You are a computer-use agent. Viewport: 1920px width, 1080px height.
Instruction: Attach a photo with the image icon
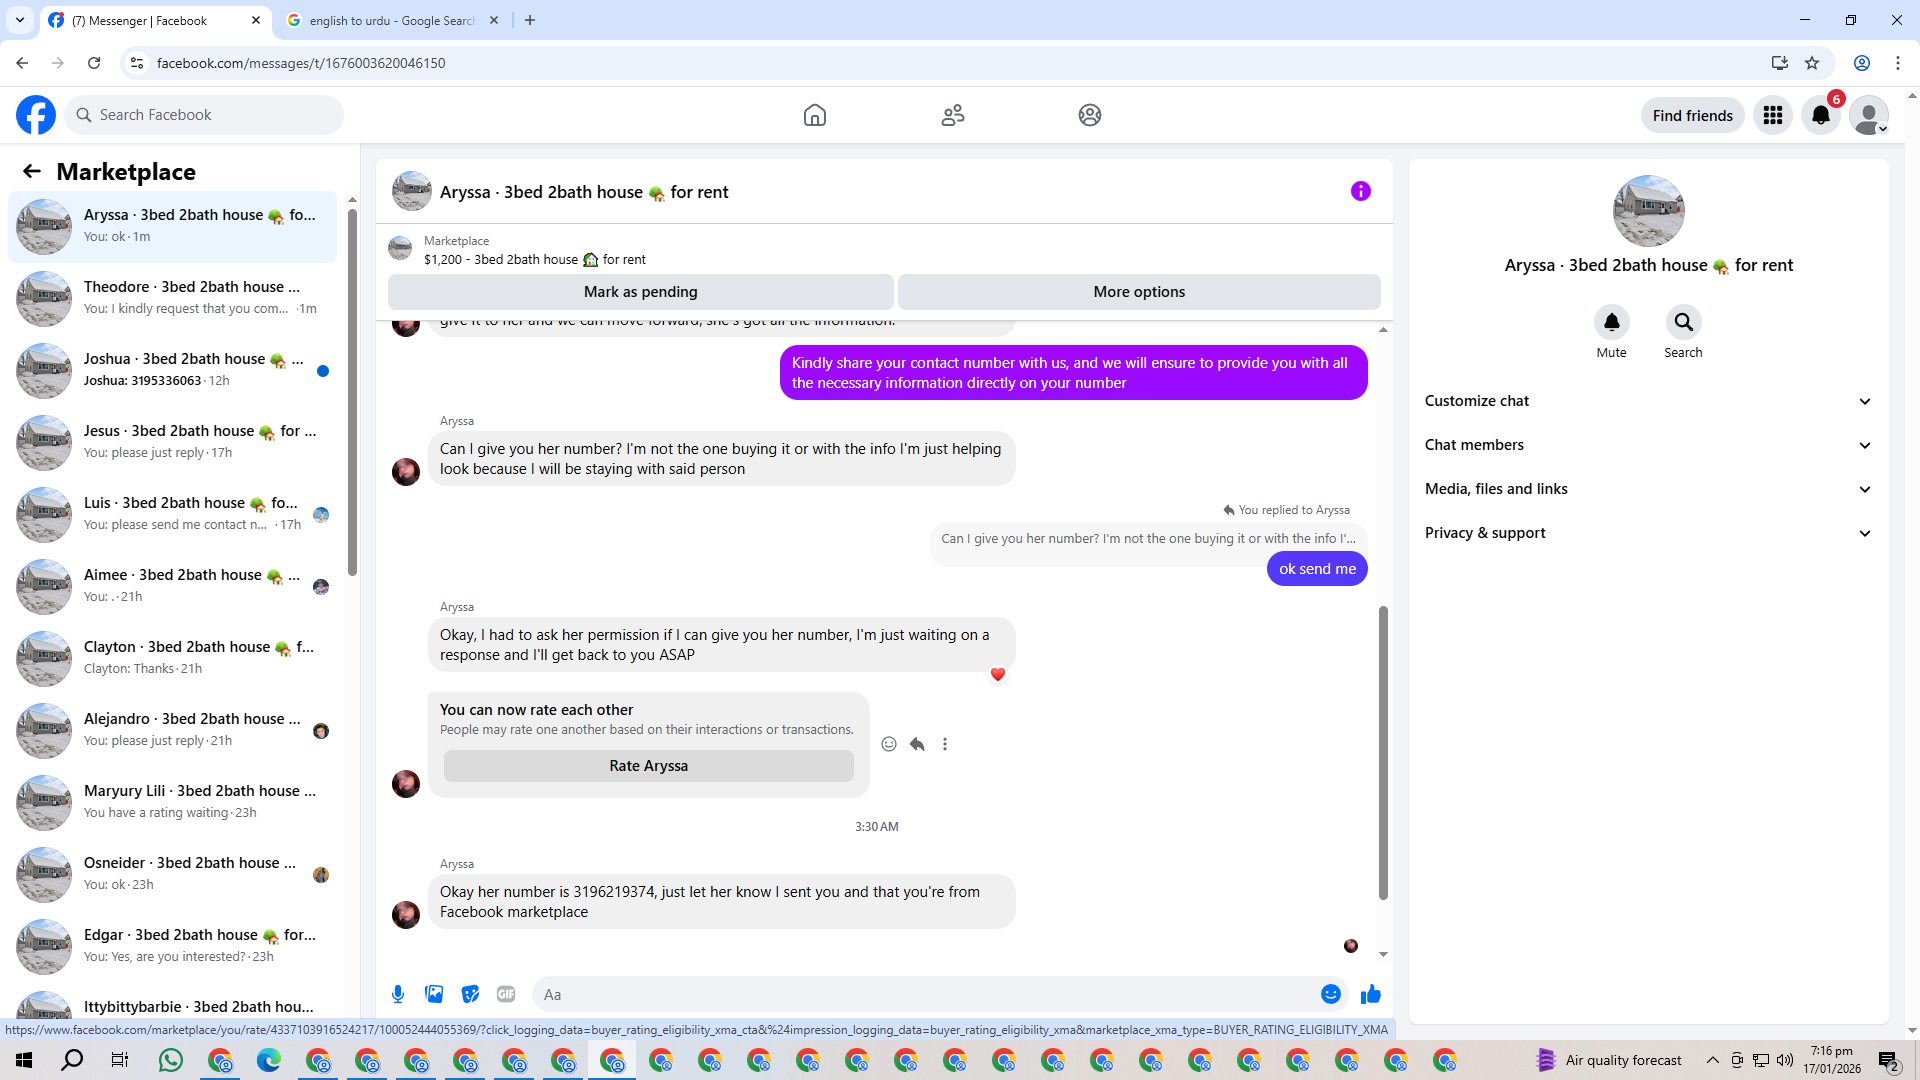434,994
